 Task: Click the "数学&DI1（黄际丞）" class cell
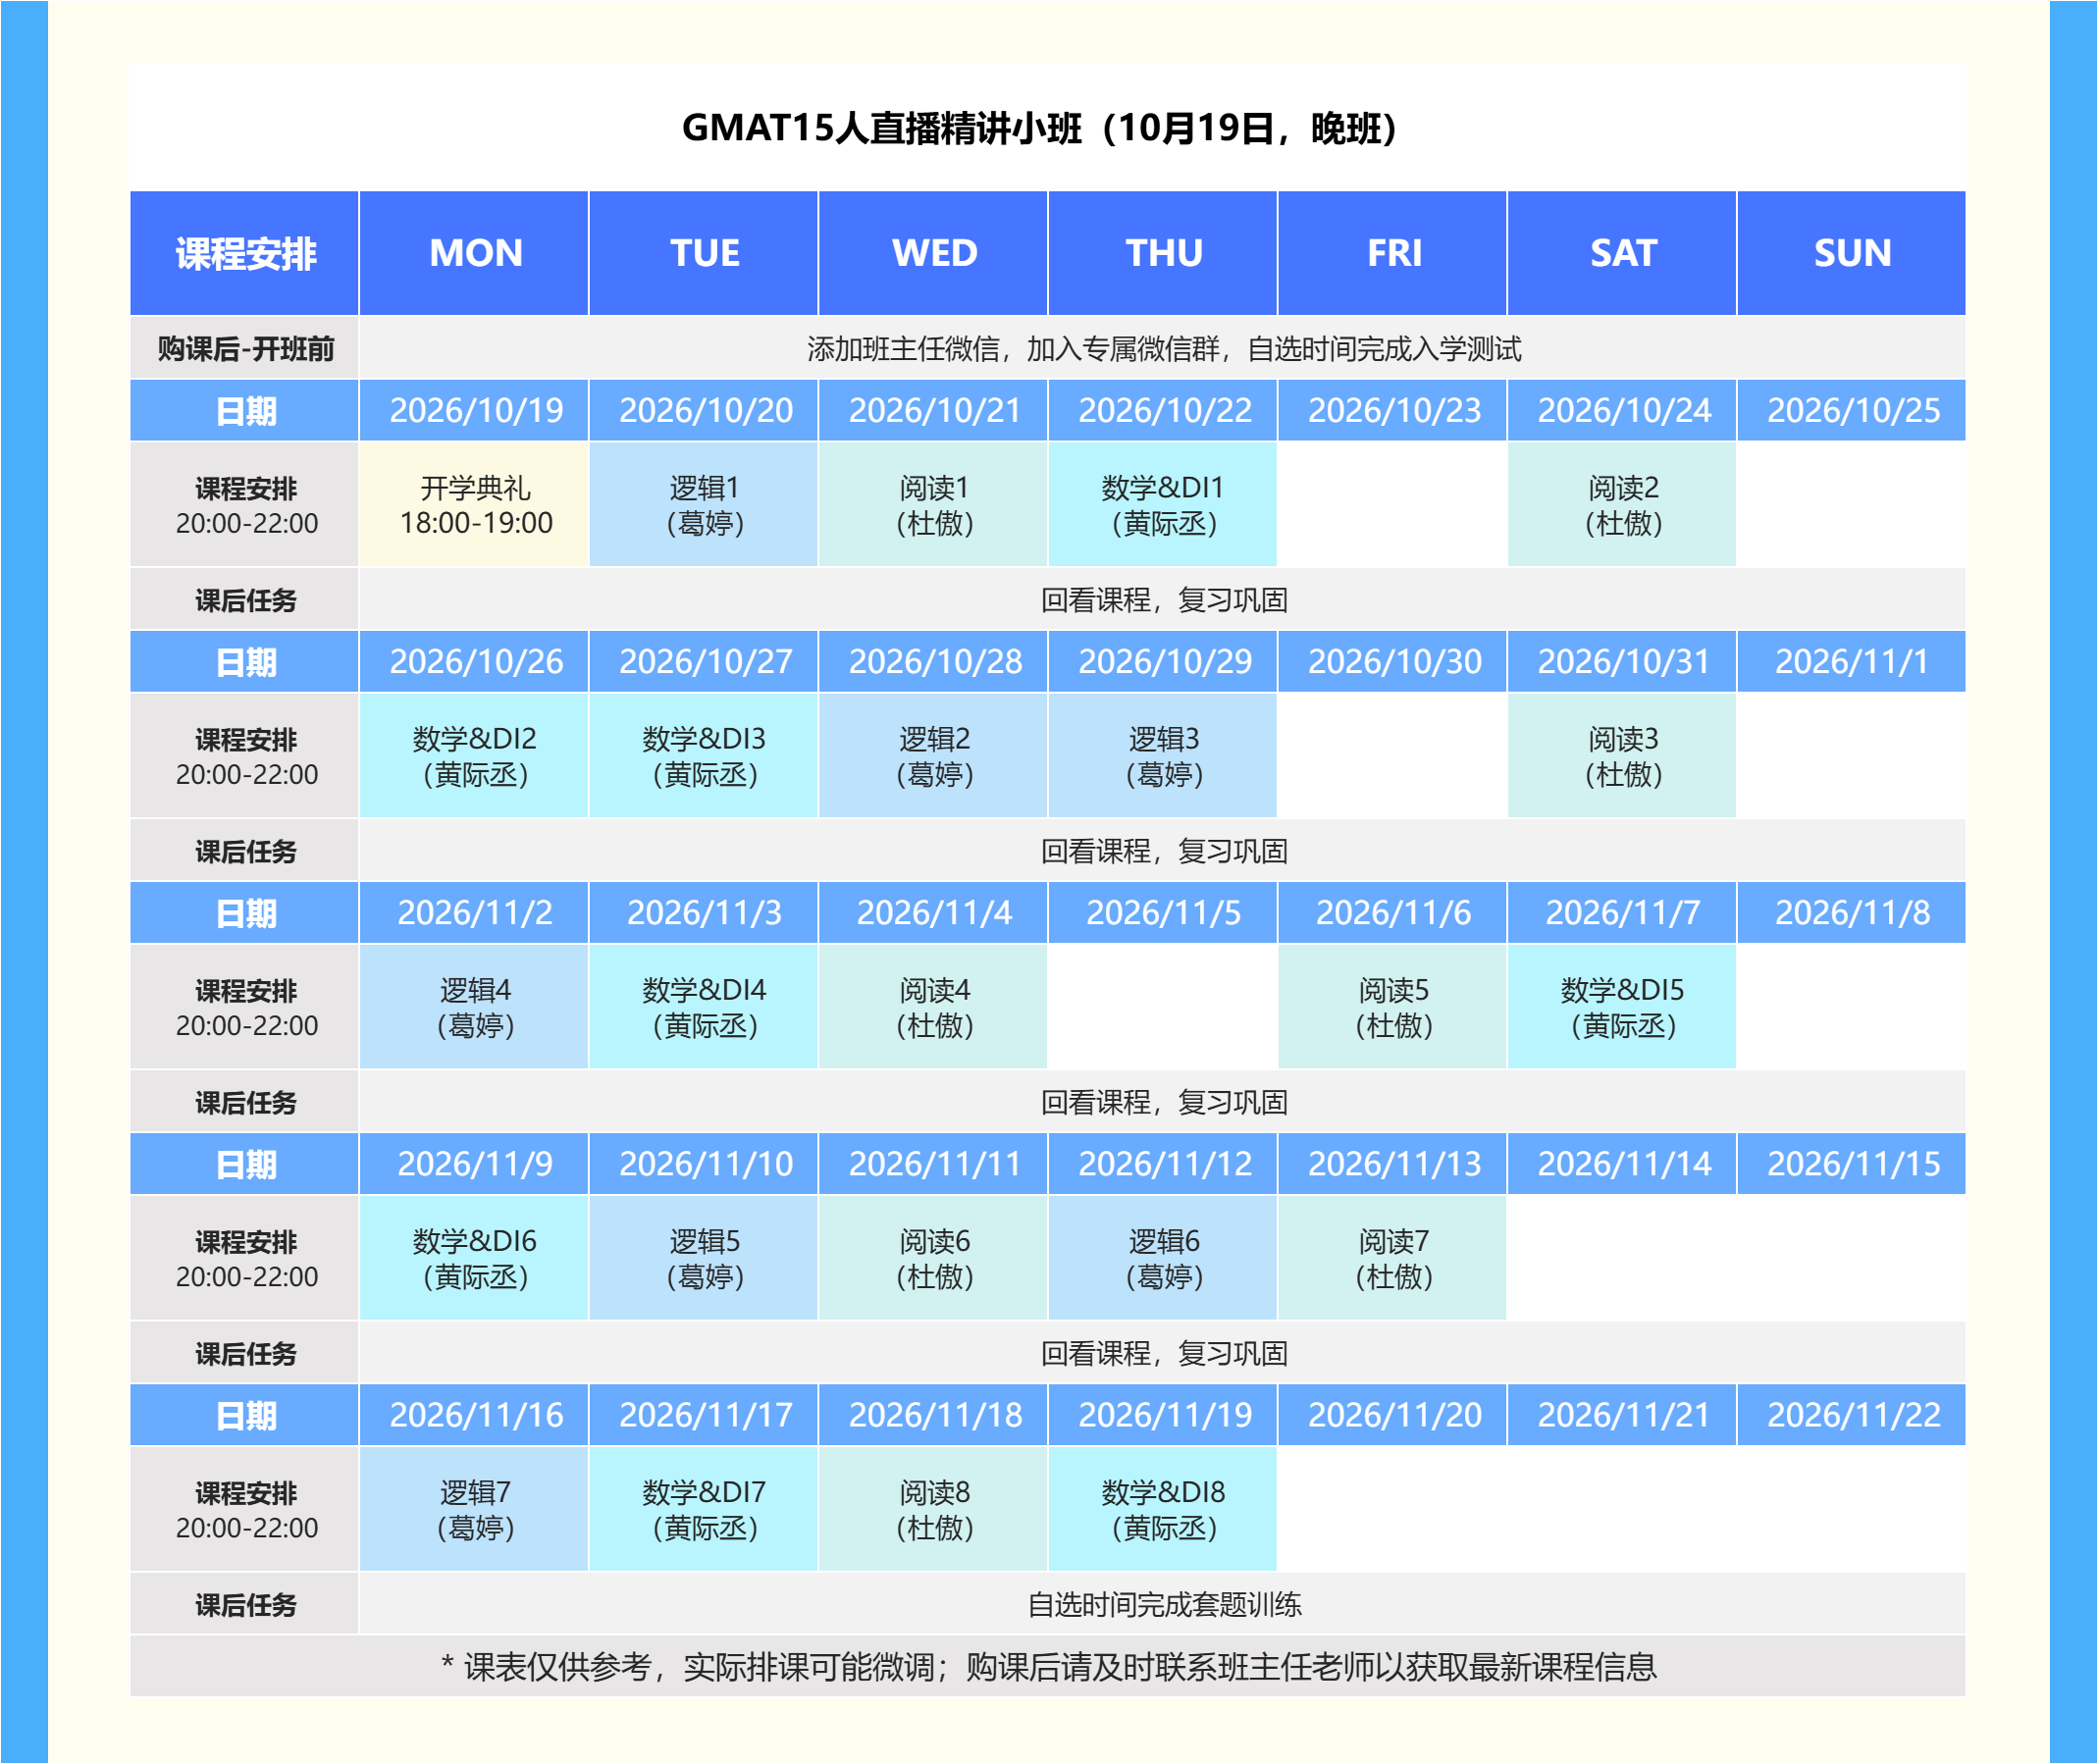1163,504
